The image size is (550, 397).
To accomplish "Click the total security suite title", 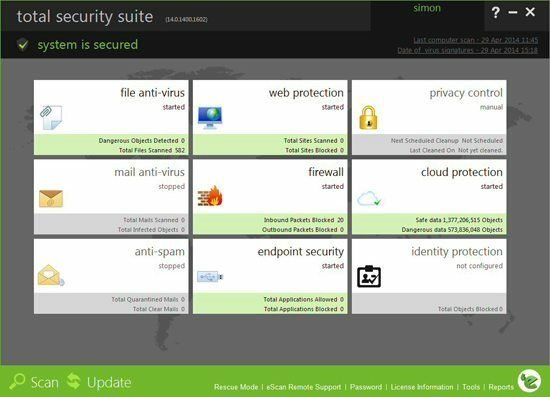I will 85,16.
